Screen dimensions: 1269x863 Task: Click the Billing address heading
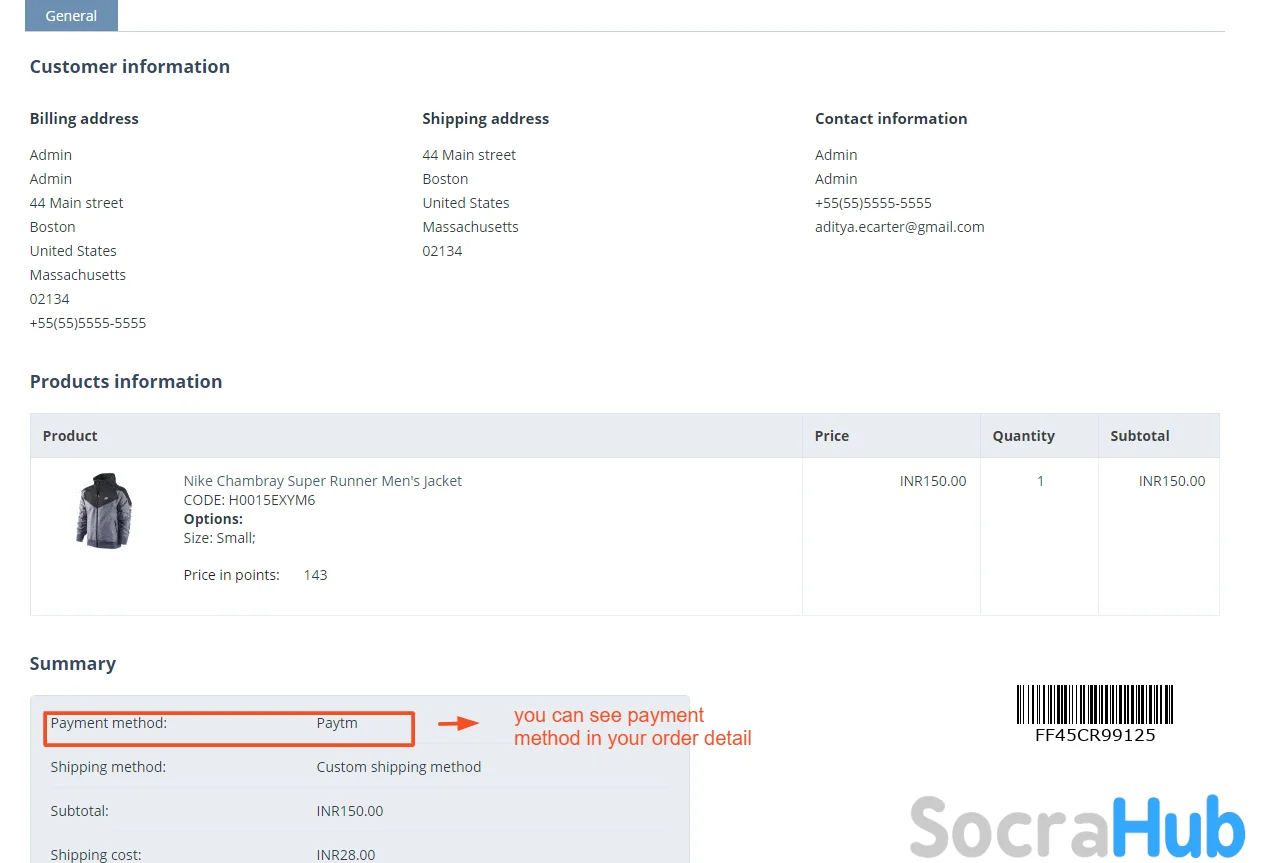pos(84,118)
